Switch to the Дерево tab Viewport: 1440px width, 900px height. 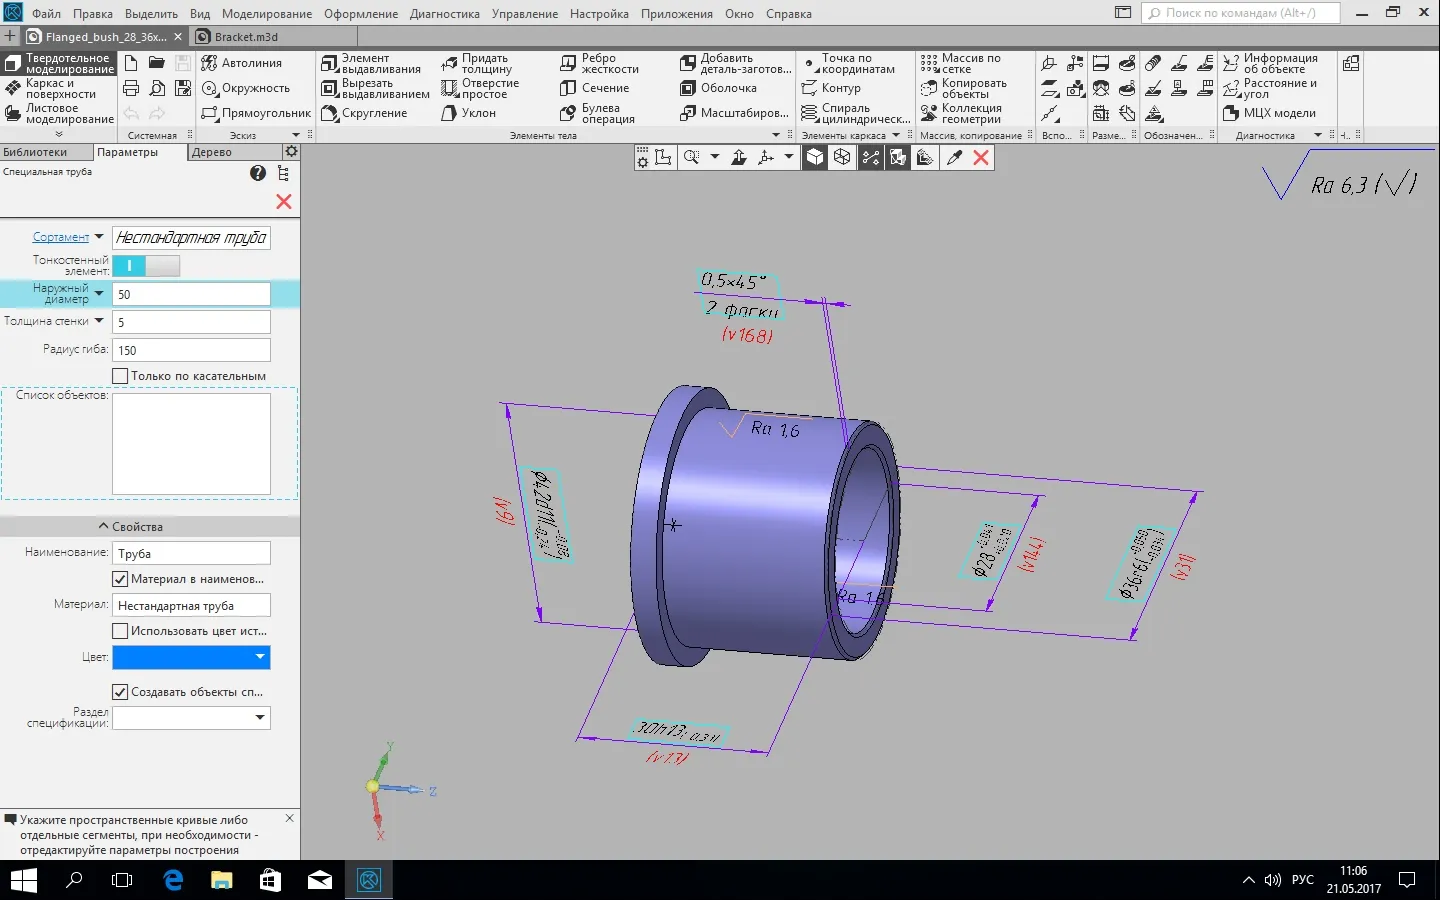click(212, 152)
